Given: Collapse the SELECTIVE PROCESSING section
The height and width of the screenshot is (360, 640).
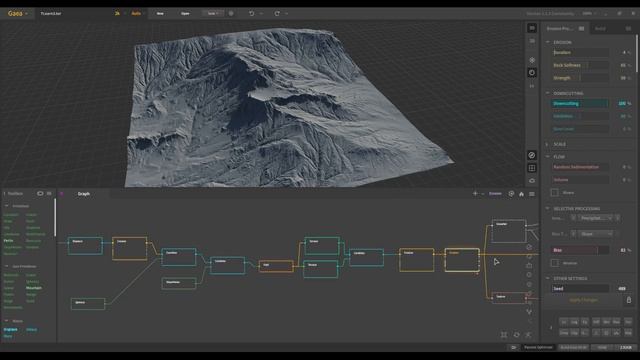Looking at the screenshot, I should (x=548, y=209).
